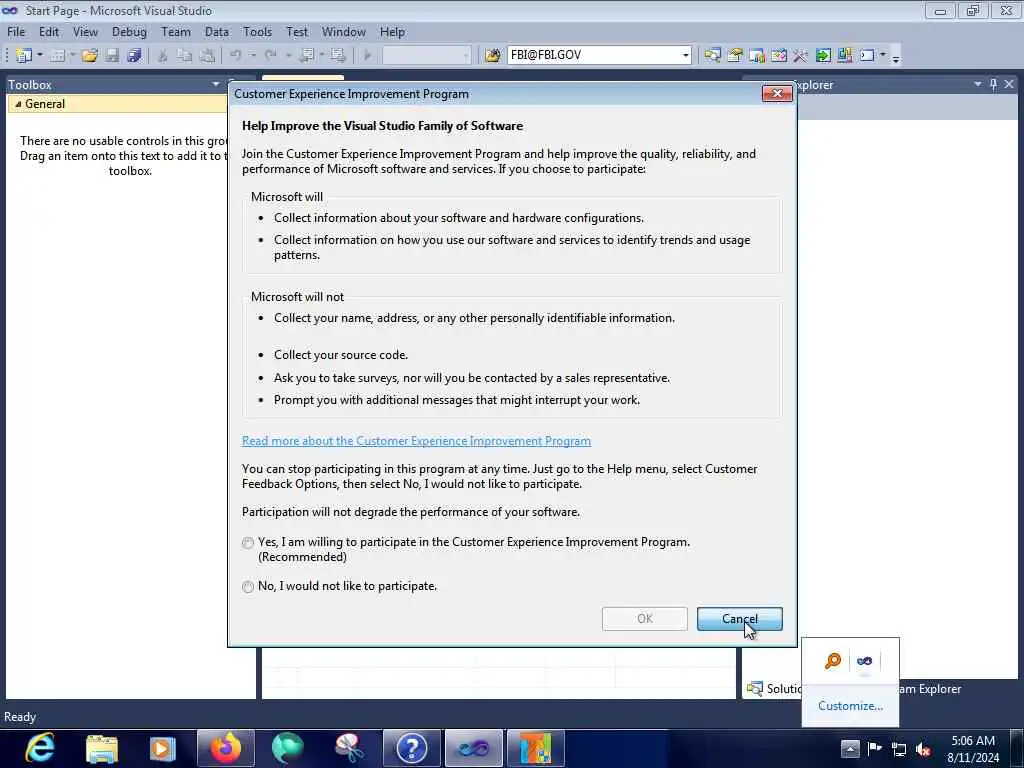Click the magnifier icon in tray popup
Viewport: 1024px width, 768px height.
(833, 661)
